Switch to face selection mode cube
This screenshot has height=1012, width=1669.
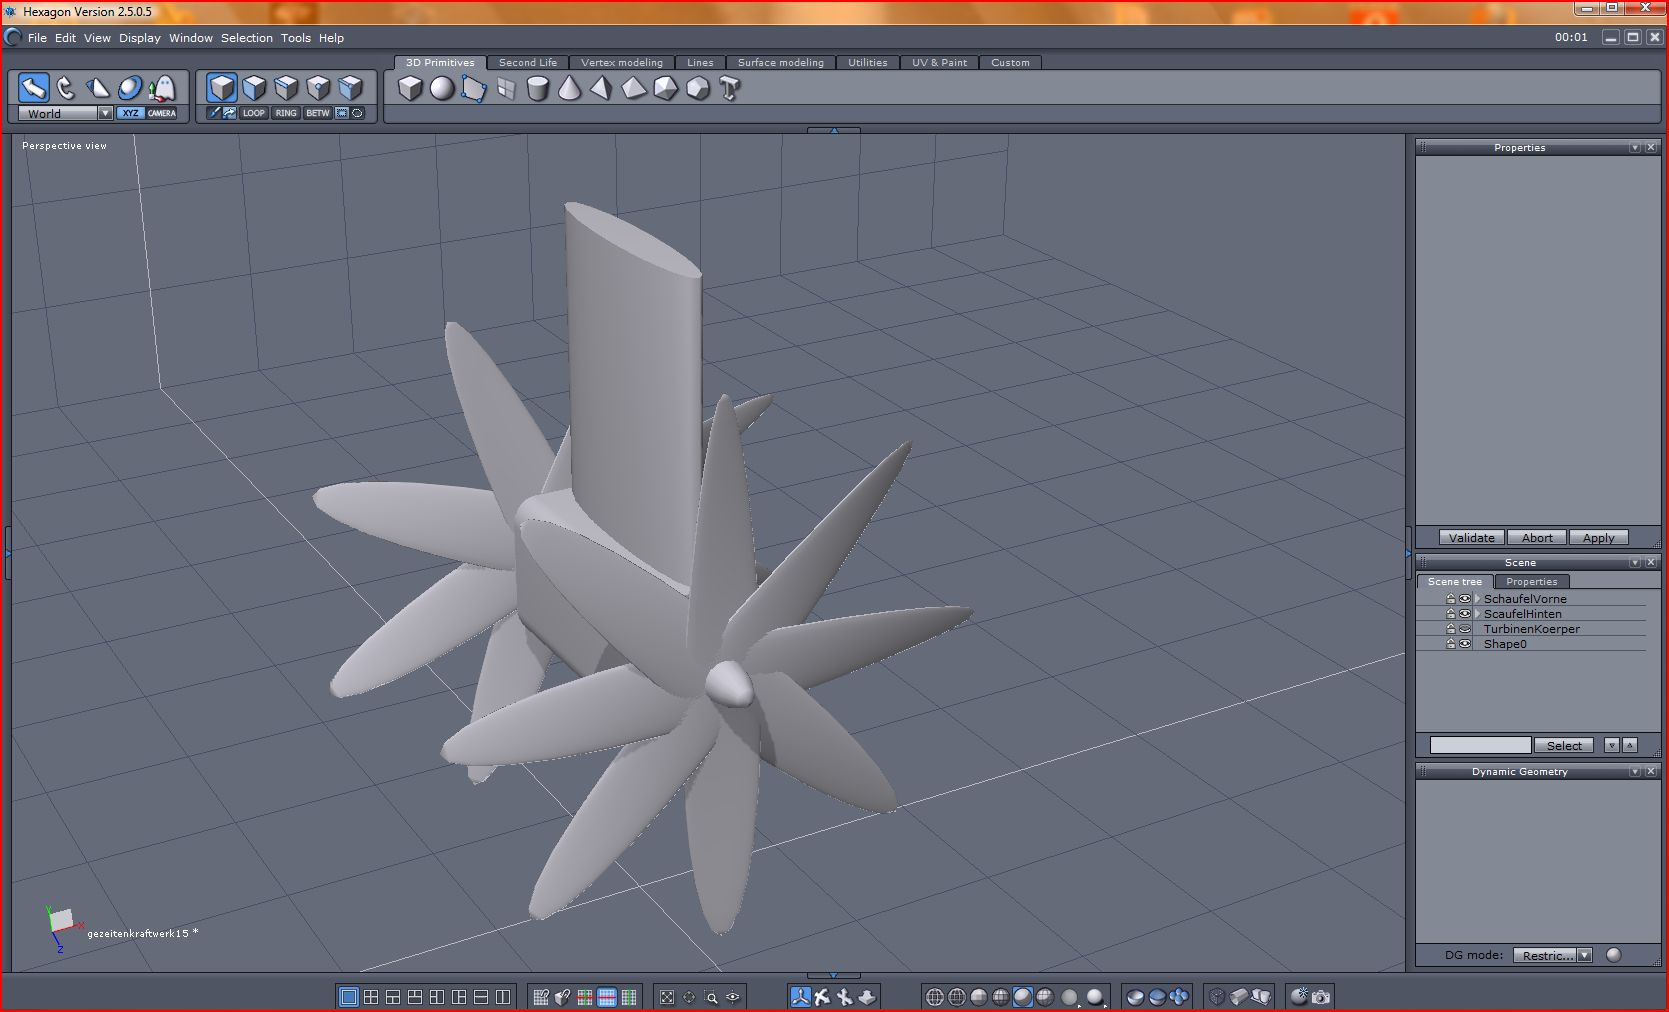[254, 88]
